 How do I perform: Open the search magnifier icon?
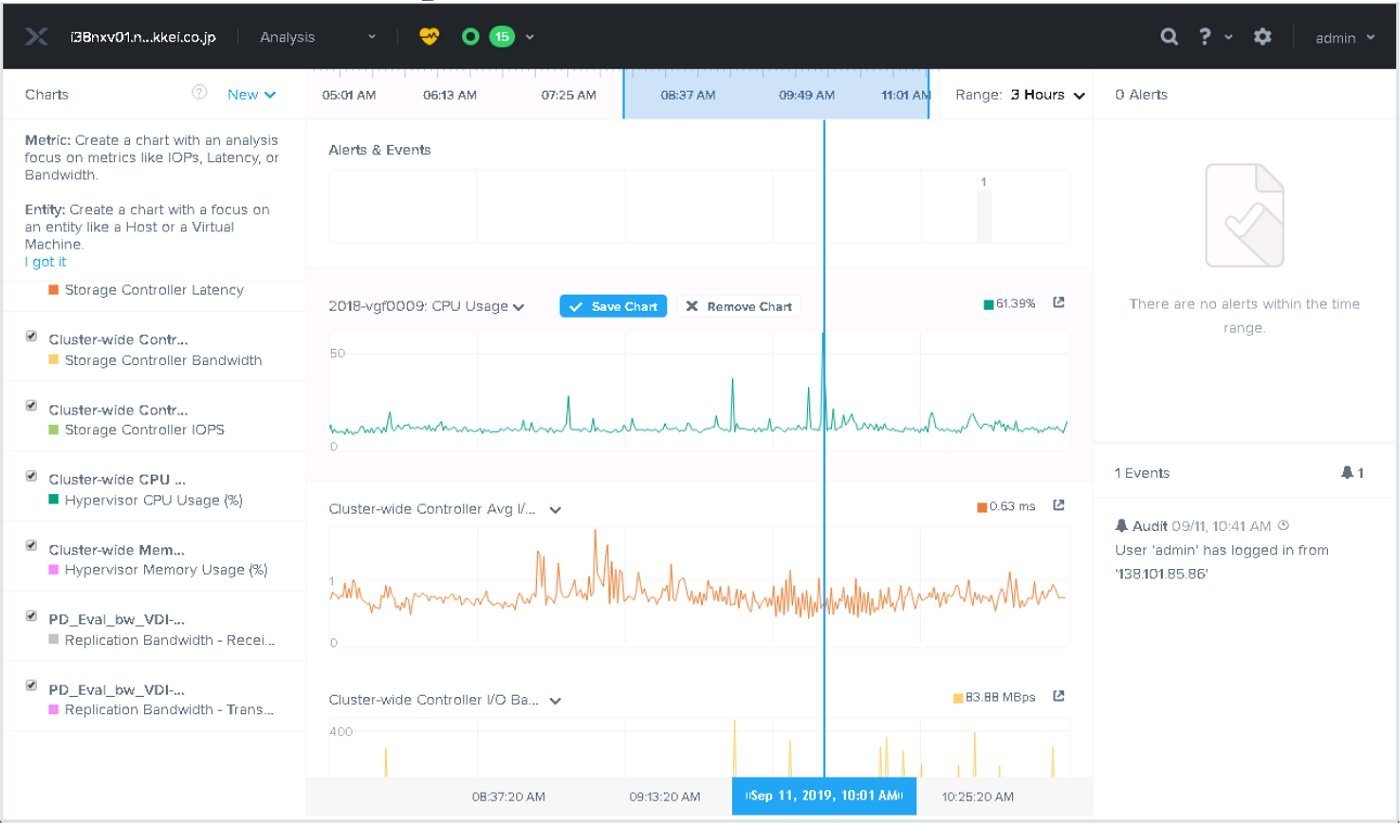pyautogui.click(x=1169, y=37)
